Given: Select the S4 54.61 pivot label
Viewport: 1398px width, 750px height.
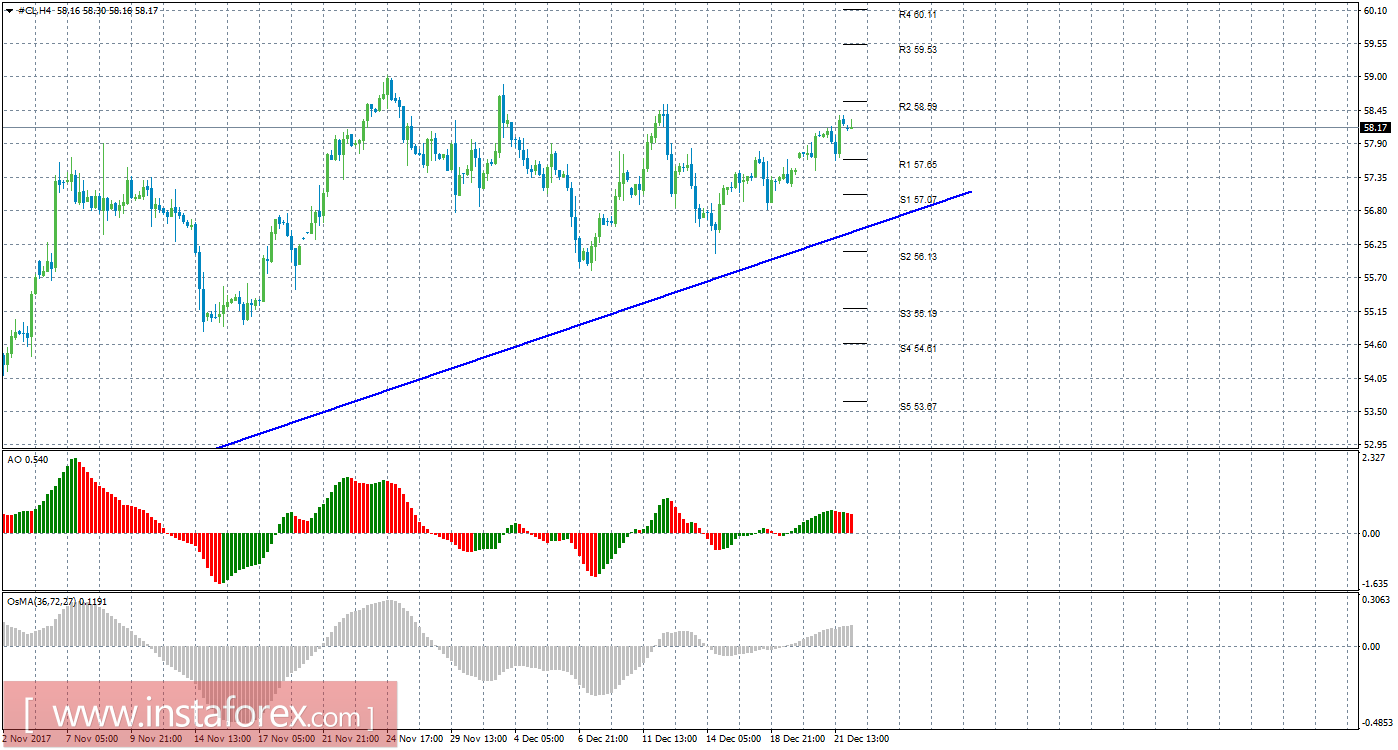Looking at the screenshot, I should click(x=918, y=349).
